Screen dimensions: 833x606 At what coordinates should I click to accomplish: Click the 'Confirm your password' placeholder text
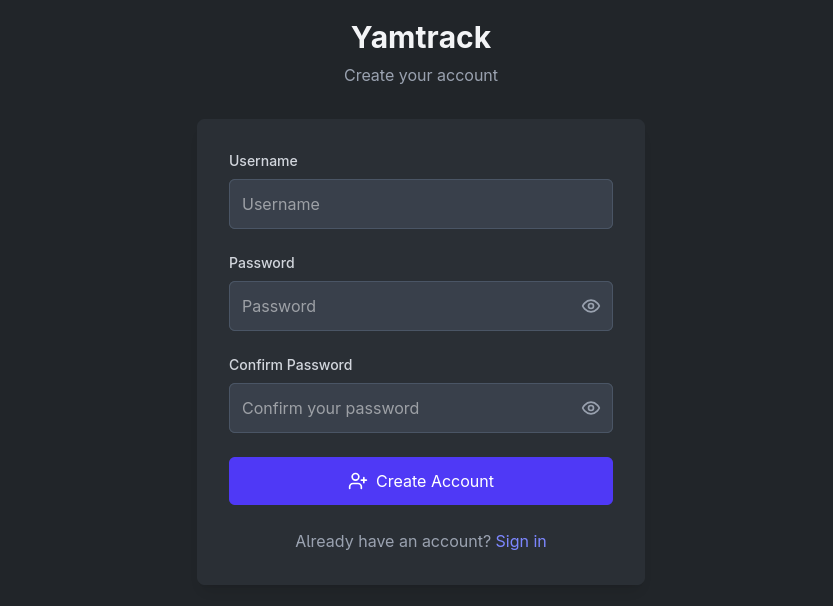point(330,408)
